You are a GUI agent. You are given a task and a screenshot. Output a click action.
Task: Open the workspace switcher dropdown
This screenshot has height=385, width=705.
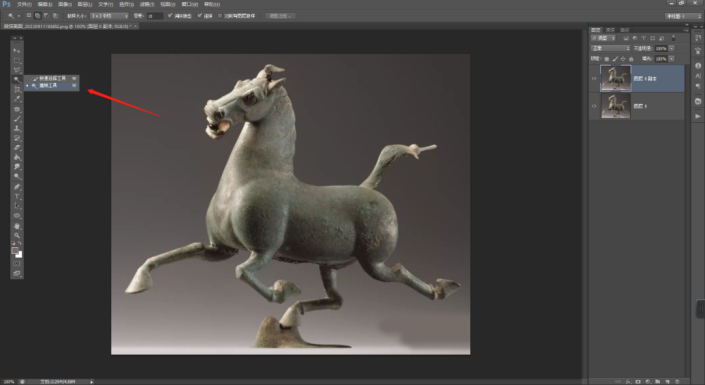(x=682, y=16)
